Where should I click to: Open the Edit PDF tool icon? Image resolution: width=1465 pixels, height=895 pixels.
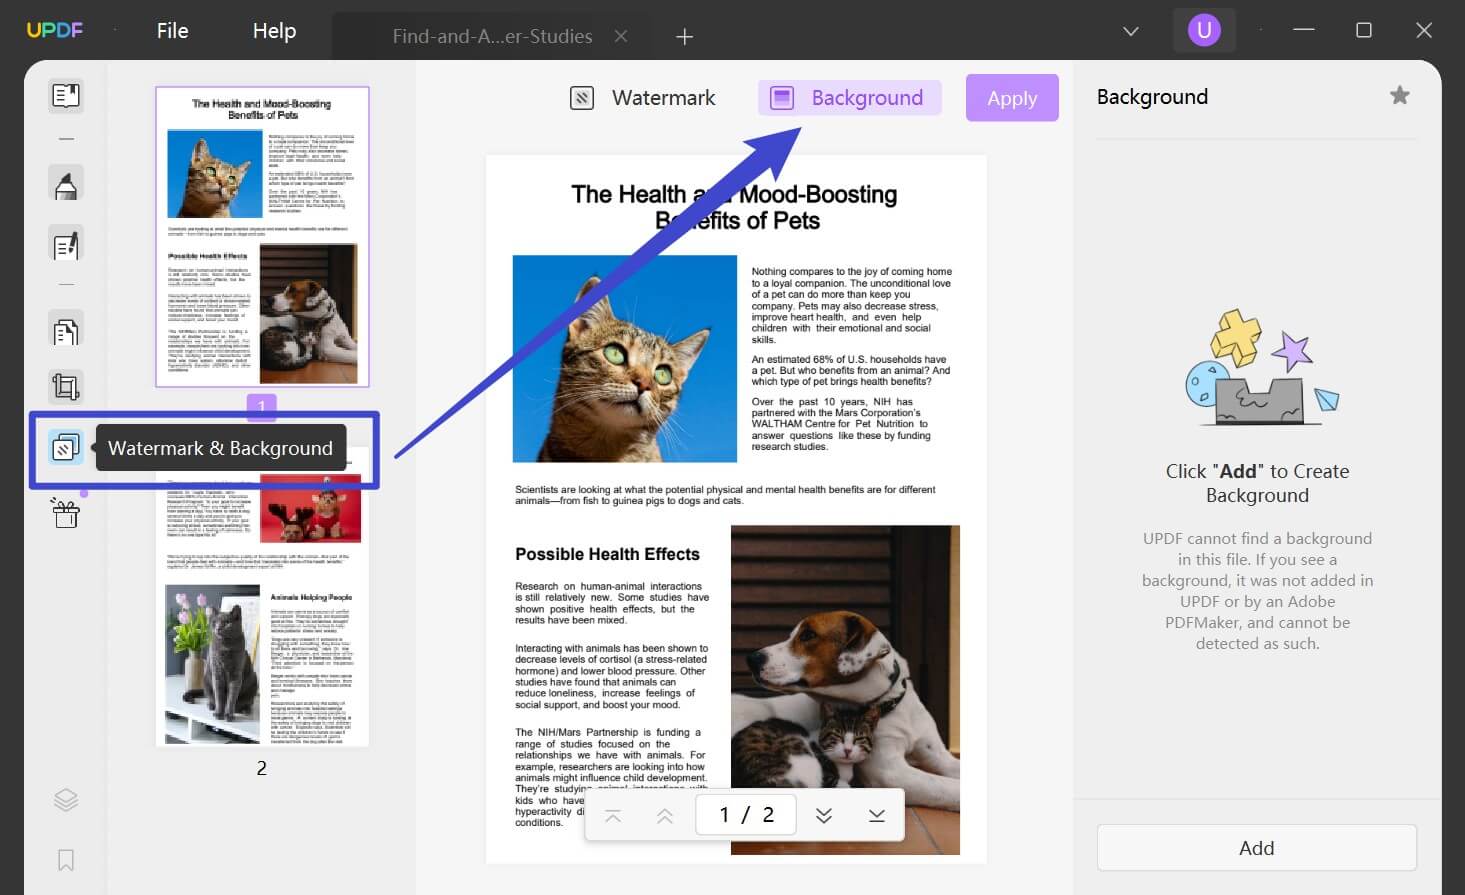click(x=66, y=245)
